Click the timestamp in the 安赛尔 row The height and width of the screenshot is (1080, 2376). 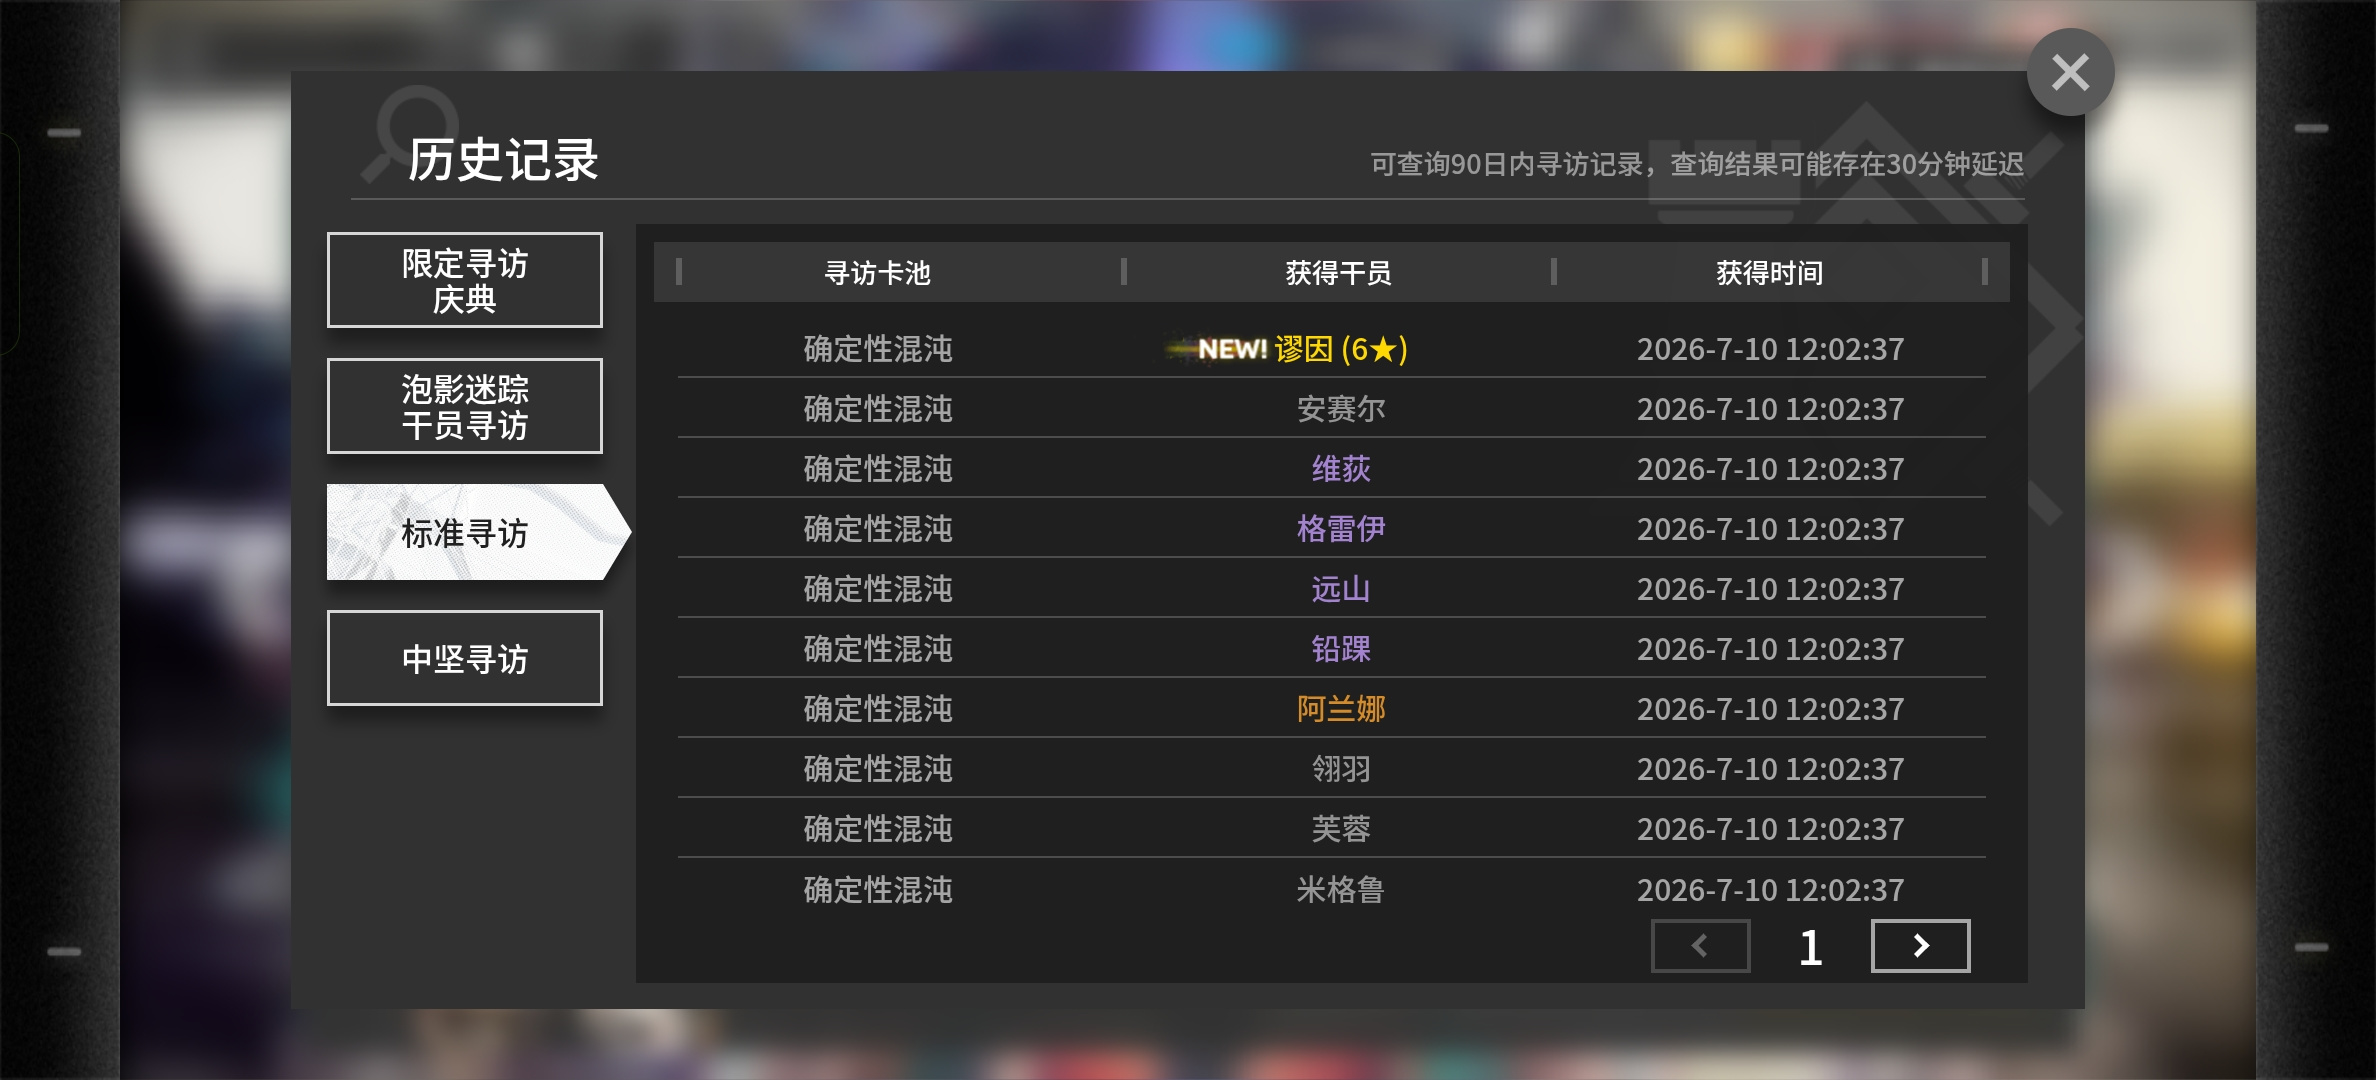tap(1770, 409)
